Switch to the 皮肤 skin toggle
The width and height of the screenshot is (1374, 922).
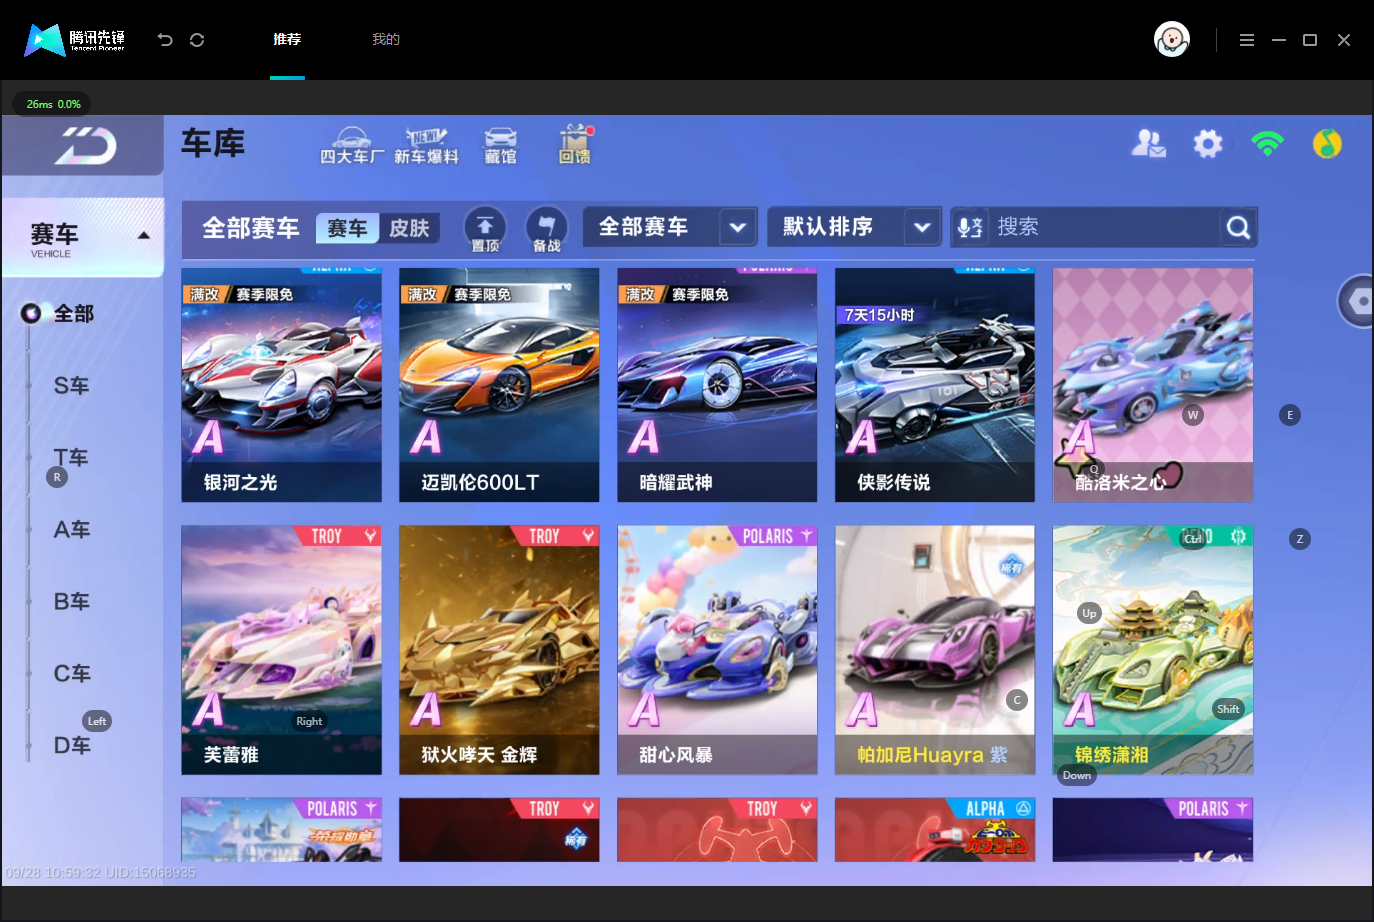pyautogui.click(x=409, y=228)
